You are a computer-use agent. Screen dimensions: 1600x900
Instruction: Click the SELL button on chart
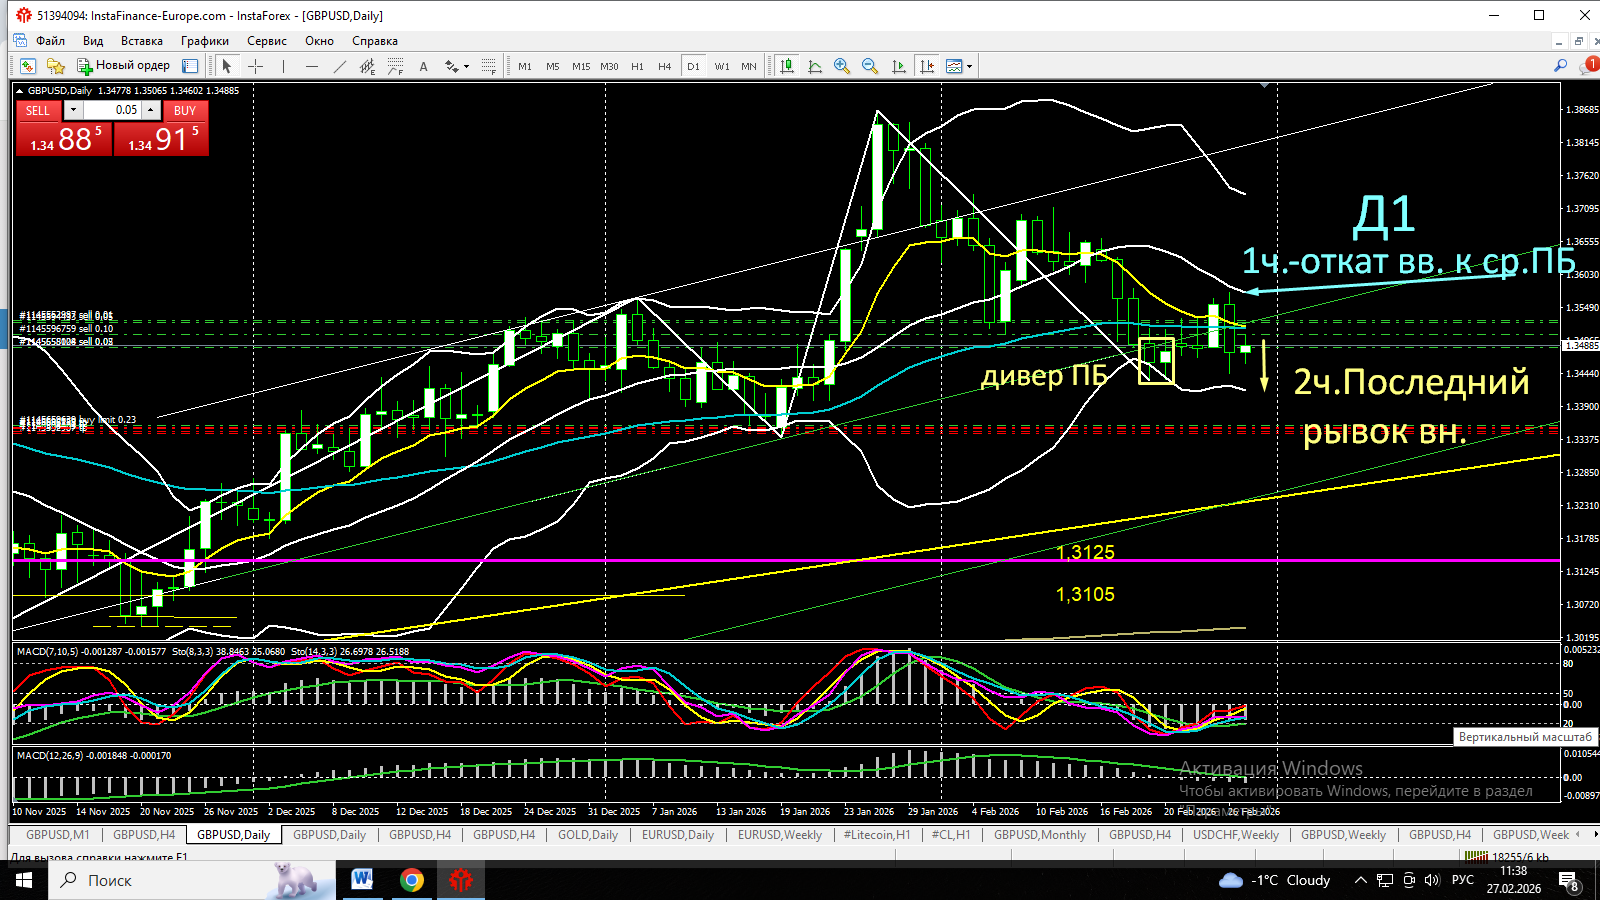tap(38, 110)
